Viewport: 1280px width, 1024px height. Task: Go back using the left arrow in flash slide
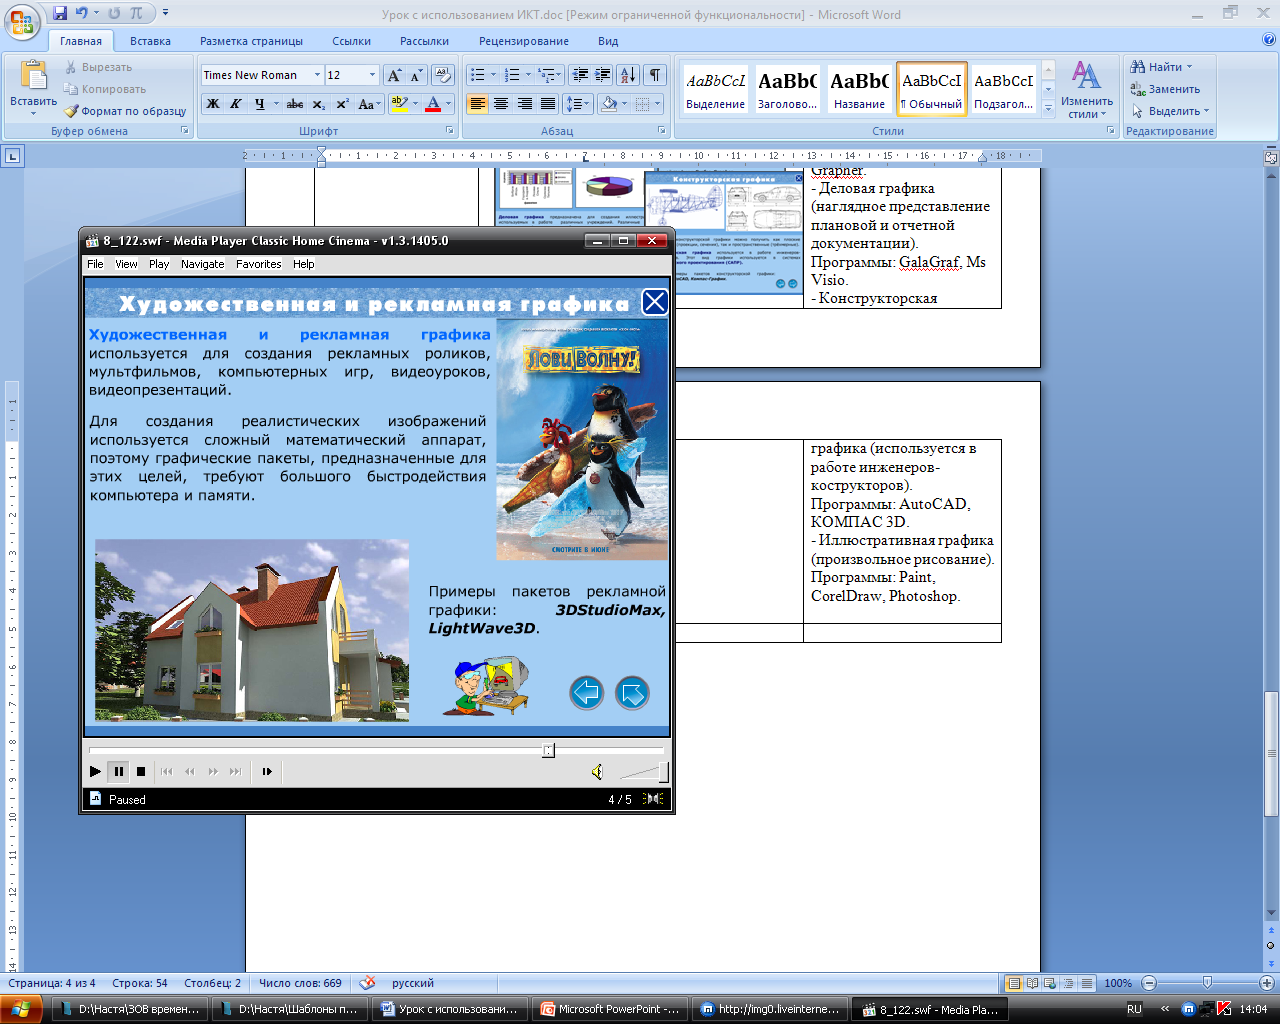click(x=587, y=693)
